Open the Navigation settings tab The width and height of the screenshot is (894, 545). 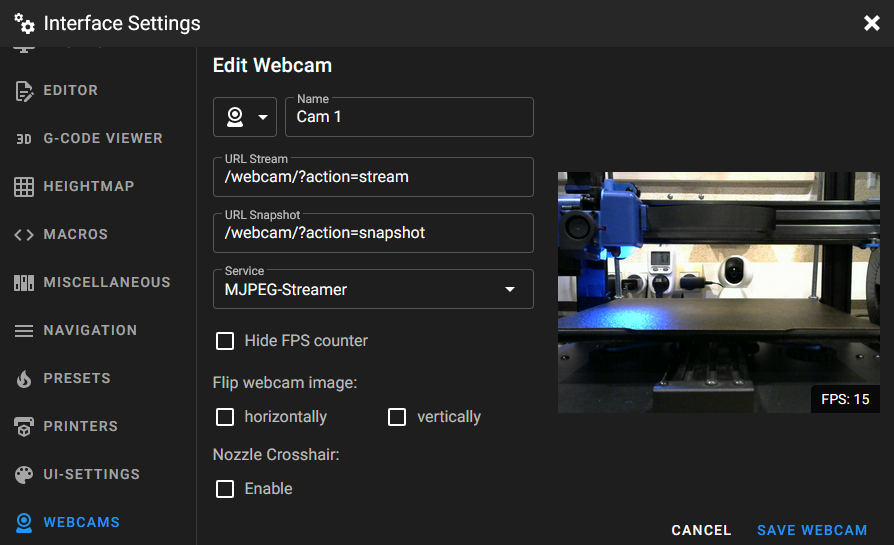pyautogui.click(x=90, y=331)
